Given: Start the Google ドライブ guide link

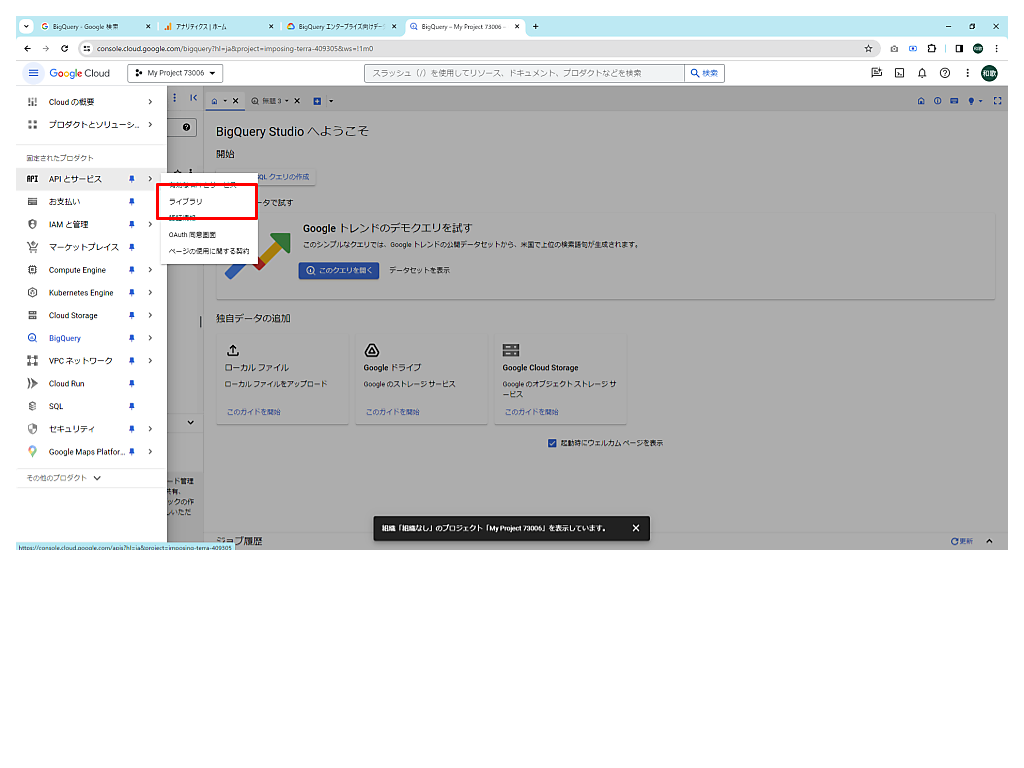Looking at the screenshot, I should point(392,412).
